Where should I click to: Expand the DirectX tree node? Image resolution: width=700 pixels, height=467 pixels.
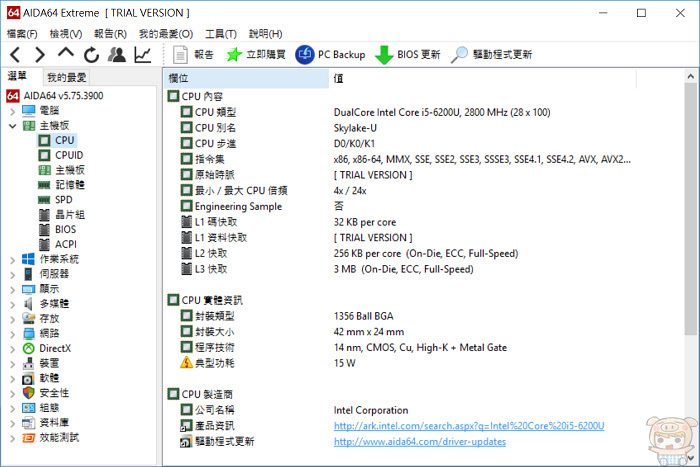pyautogui.click(x=12, y=349)
